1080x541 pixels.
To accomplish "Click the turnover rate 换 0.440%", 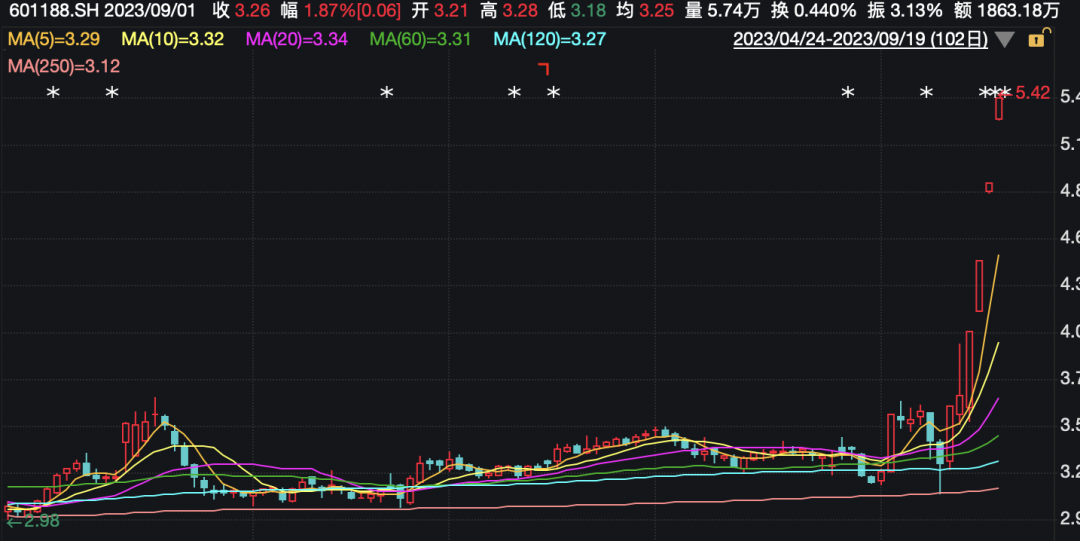I will click(x=813, y=11).
